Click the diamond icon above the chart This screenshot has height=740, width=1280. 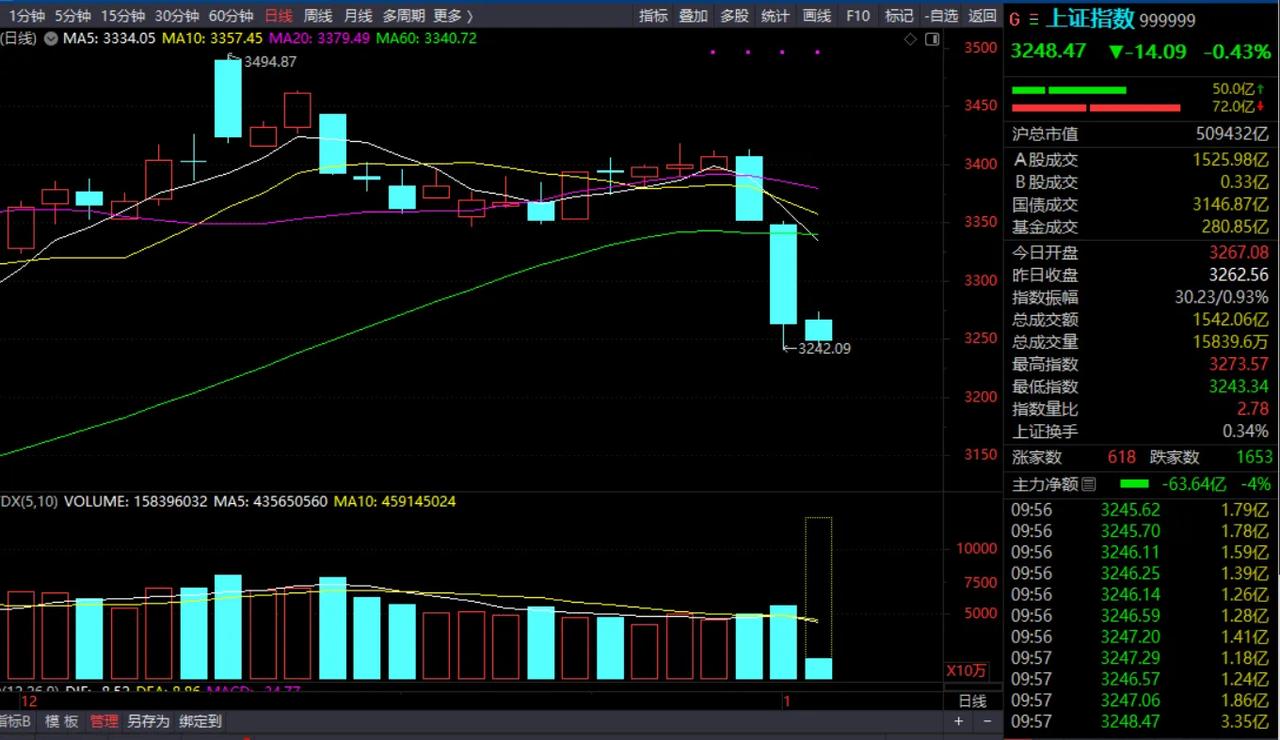910,39
